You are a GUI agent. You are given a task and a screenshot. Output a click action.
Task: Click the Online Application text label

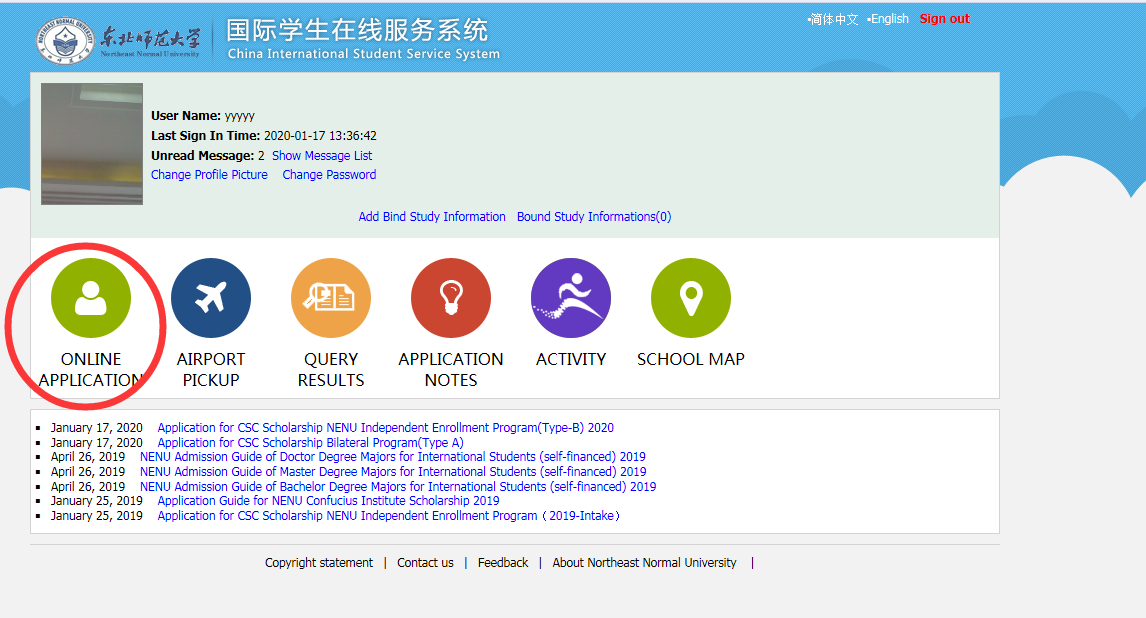click(x=91, y=370)
